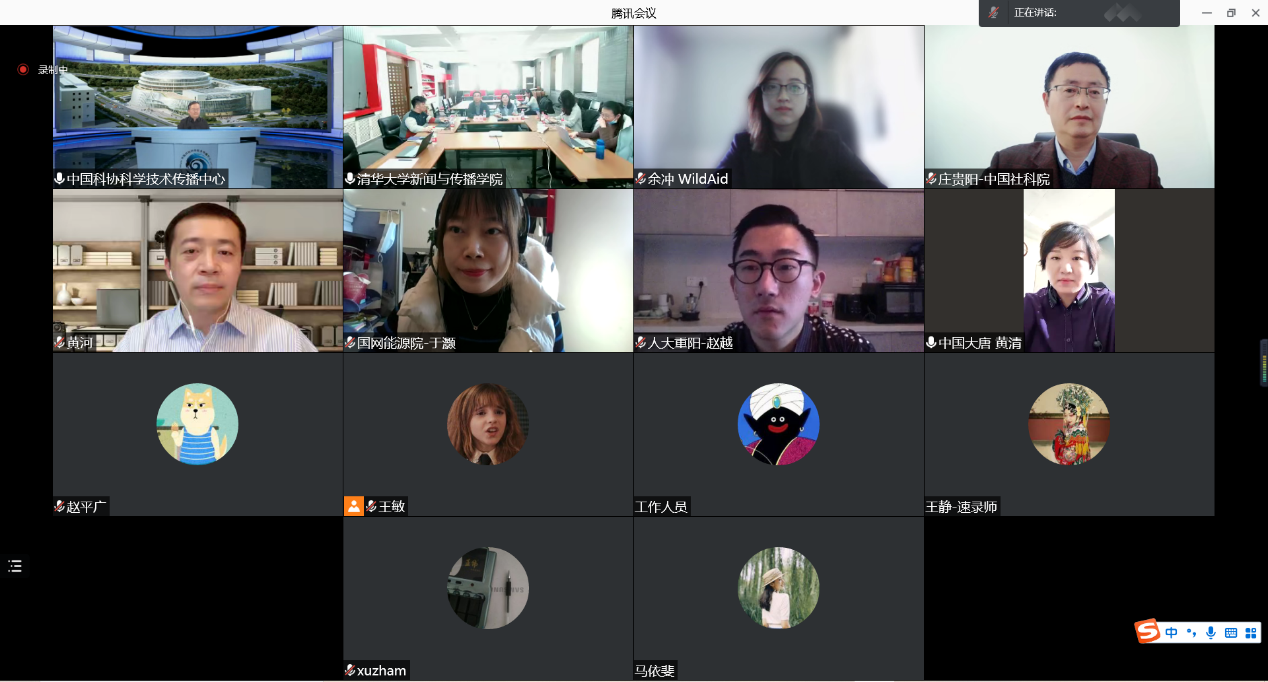Toggle the Sogou punctuation mode button
The height and width of the screenshot is (682, 1268).
tap(1191, 632)
